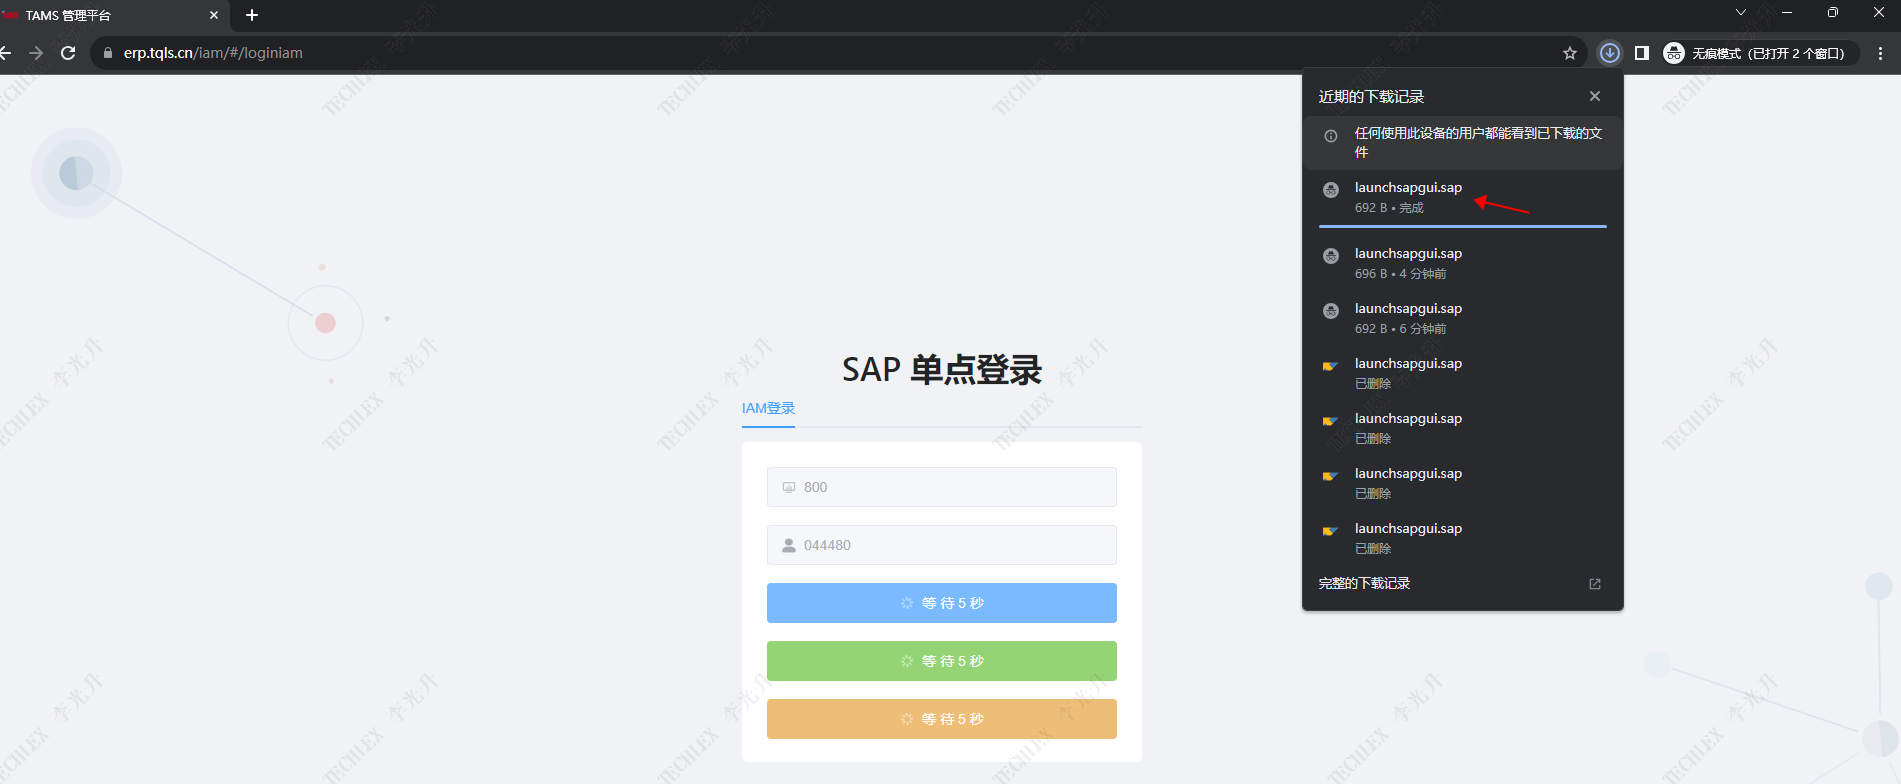Click the info icon beside the download notice
This screenshot has height=784, width=1901.
pyautogui.click(x=1331, y=137)
